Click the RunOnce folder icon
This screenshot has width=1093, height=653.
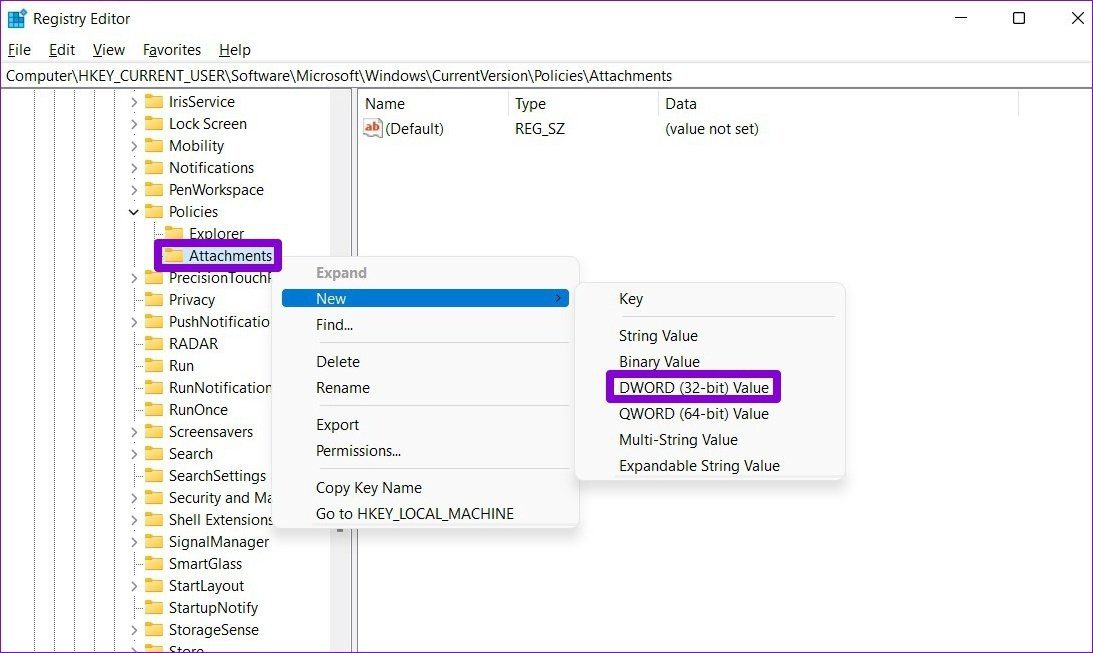(x=153, y=410)
